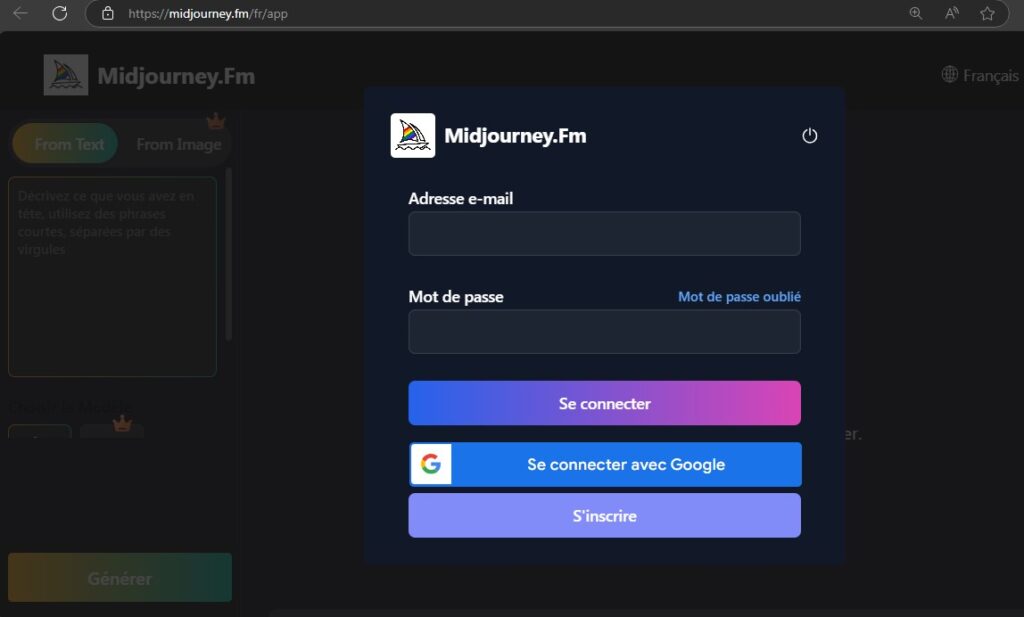This screenshot has height=617, width=1024.
Task: Activate the Read Aloud icon
Action: click(952, 13)
